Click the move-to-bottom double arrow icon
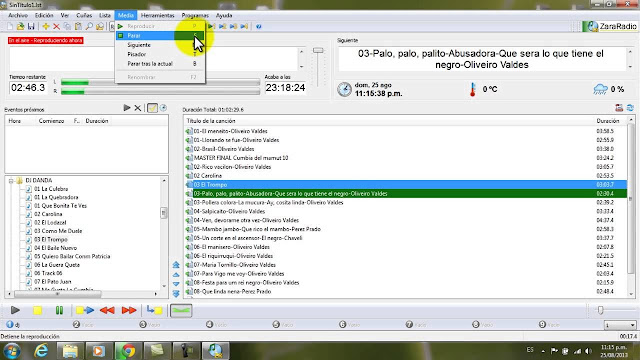This screenshot has height=360, width=640. [x=176, y=294]
